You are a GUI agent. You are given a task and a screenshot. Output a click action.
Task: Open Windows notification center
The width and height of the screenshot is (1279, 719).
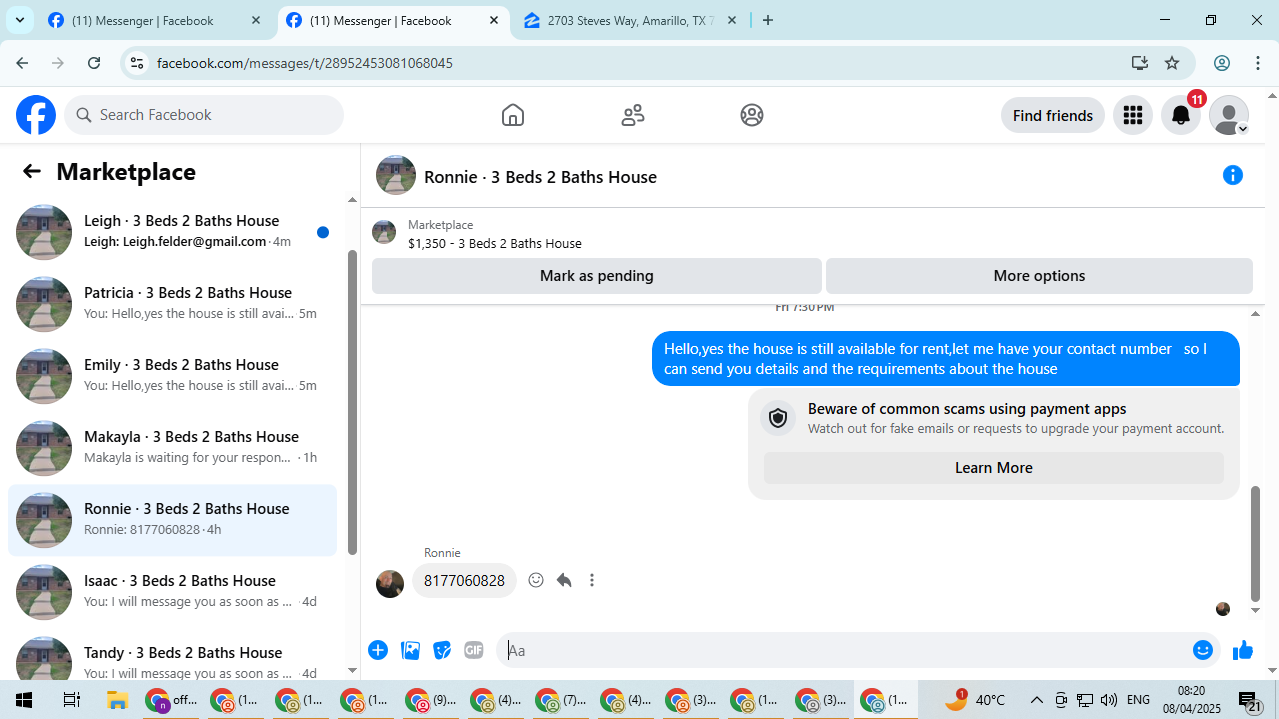(1250, 701)
